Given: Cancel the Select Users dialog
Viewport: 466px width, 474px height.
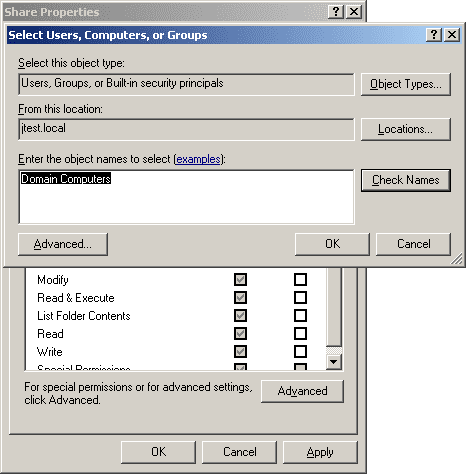Looking at the screenshot, I should tap(413, 244).
